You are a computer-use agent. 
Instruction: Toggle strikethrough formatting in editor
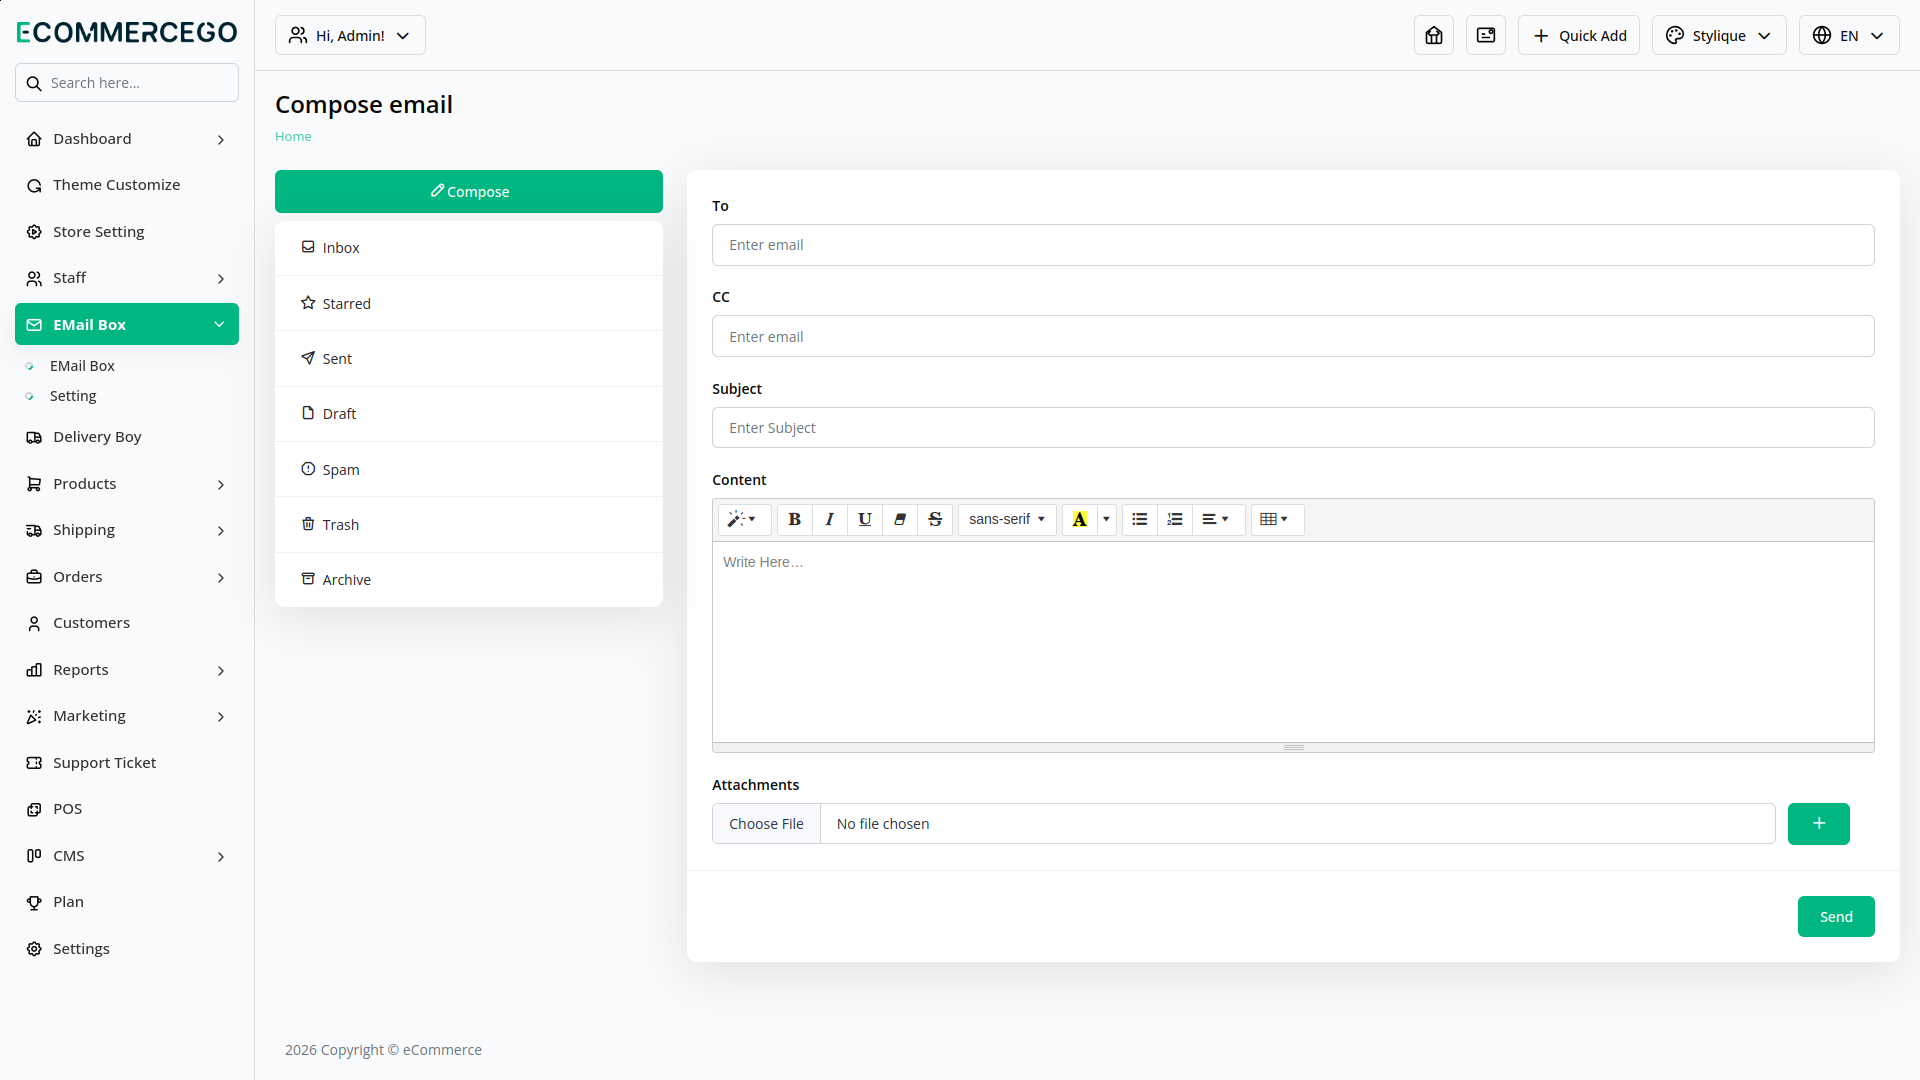pos(935,519)
